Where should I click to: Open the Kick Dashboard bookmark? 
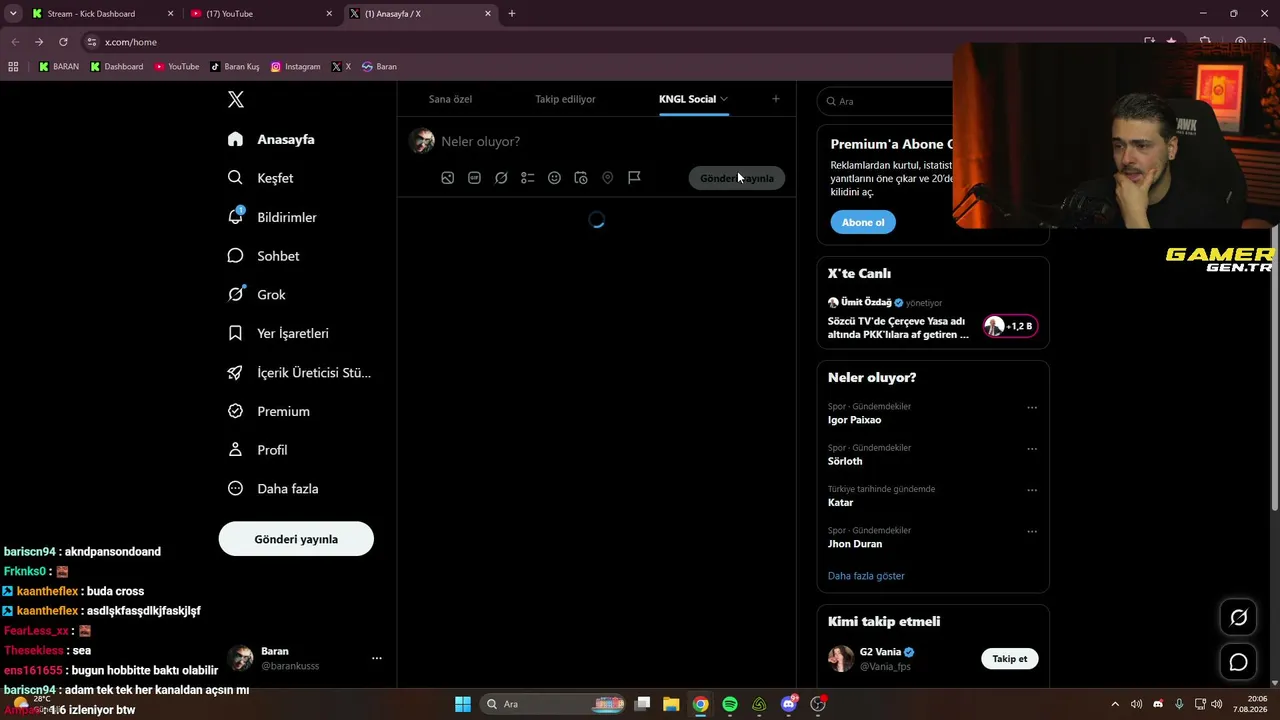click(117, 67)
